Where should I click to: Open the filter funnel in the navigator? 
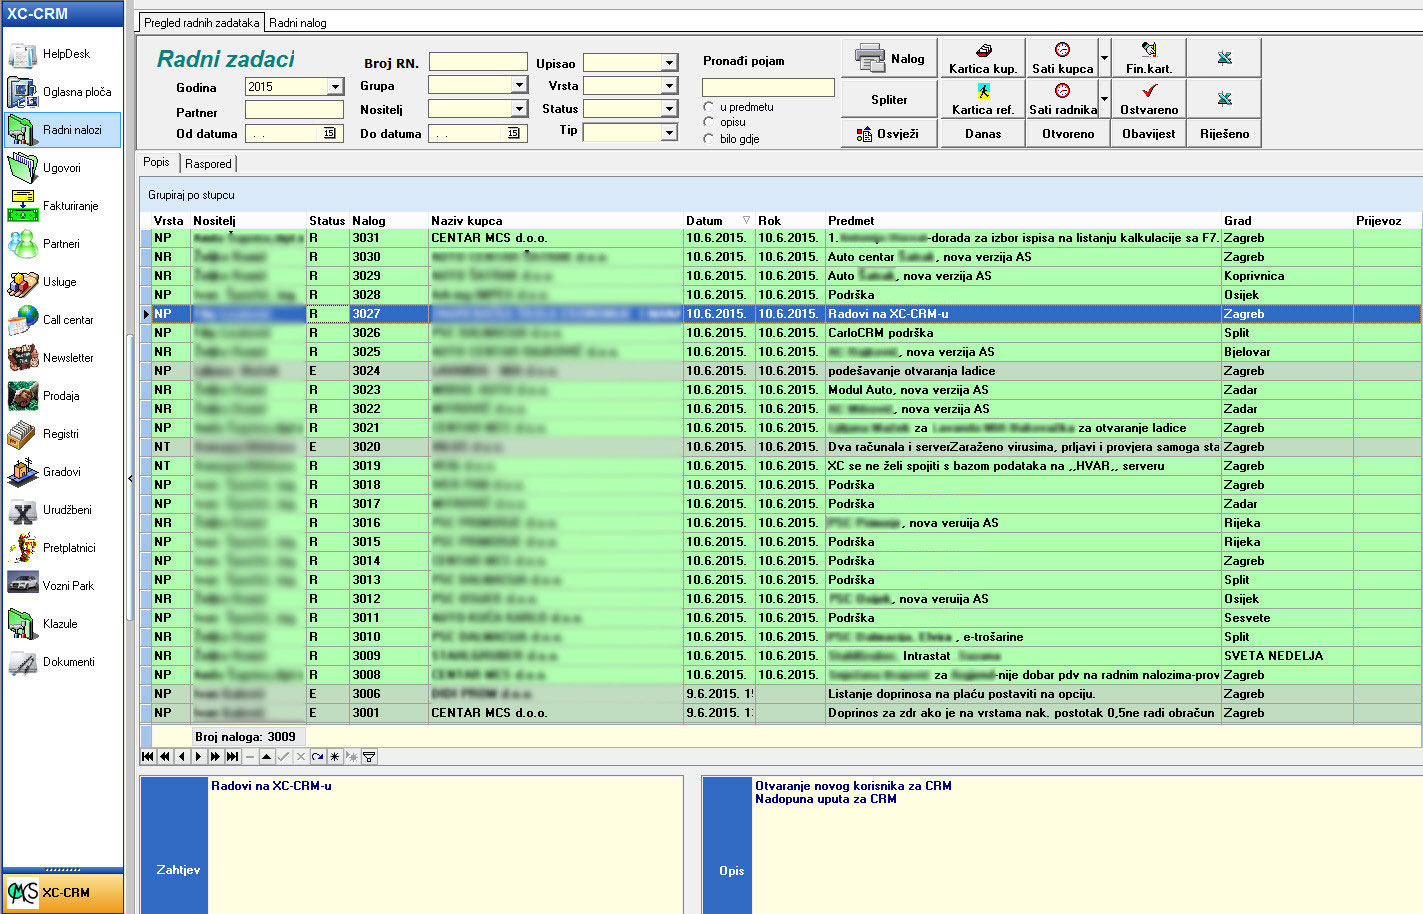pyautogui.click(x=369, y=757)
